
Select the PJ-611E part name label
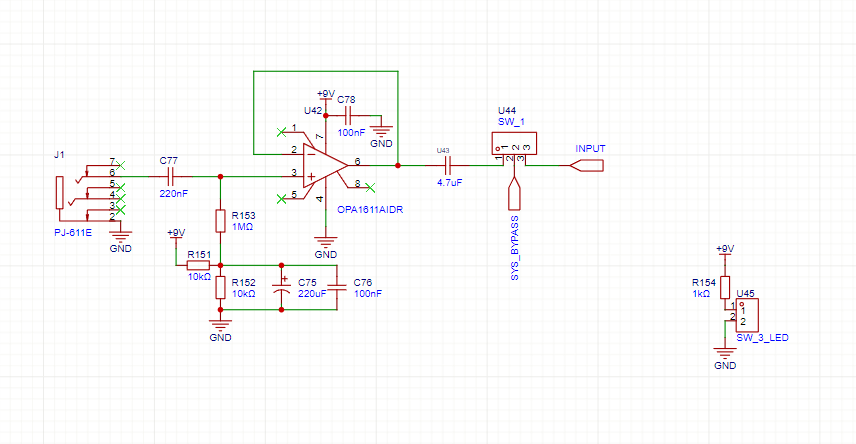(x=74, y=232)
